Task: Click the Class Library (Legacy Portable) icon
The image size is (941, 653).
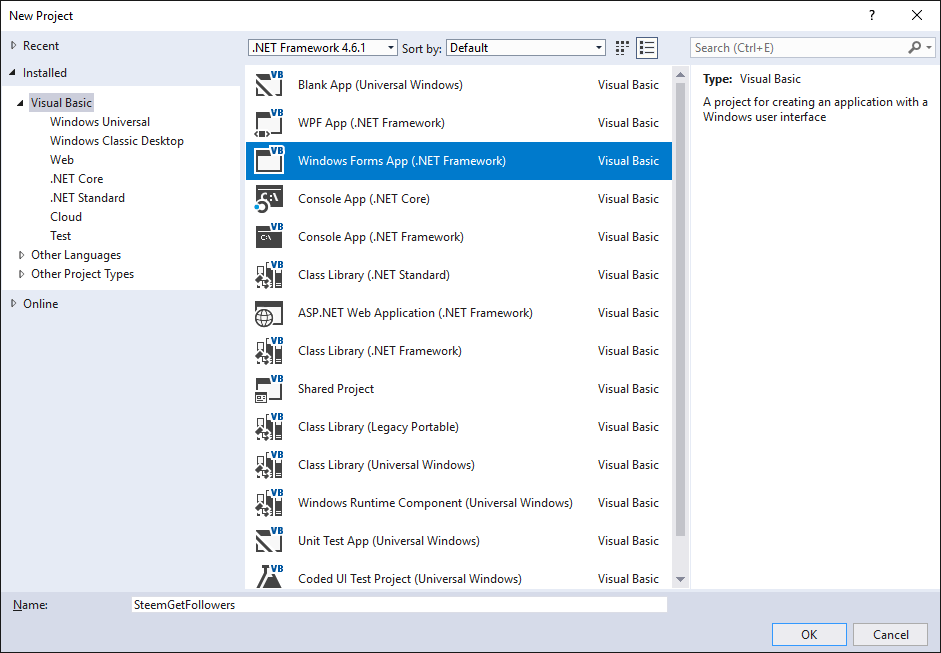Action: click(x=269, y=427)
